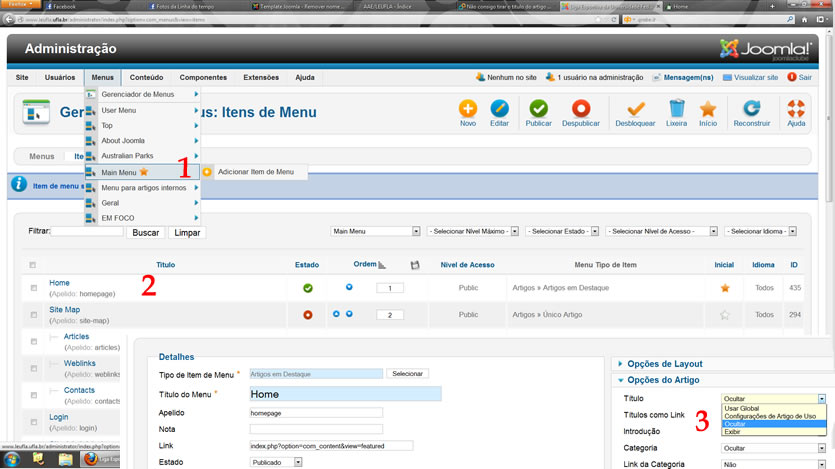835x469 pixels.
Task: Open the Conteúdo menu
Action: tap(146, 77)
